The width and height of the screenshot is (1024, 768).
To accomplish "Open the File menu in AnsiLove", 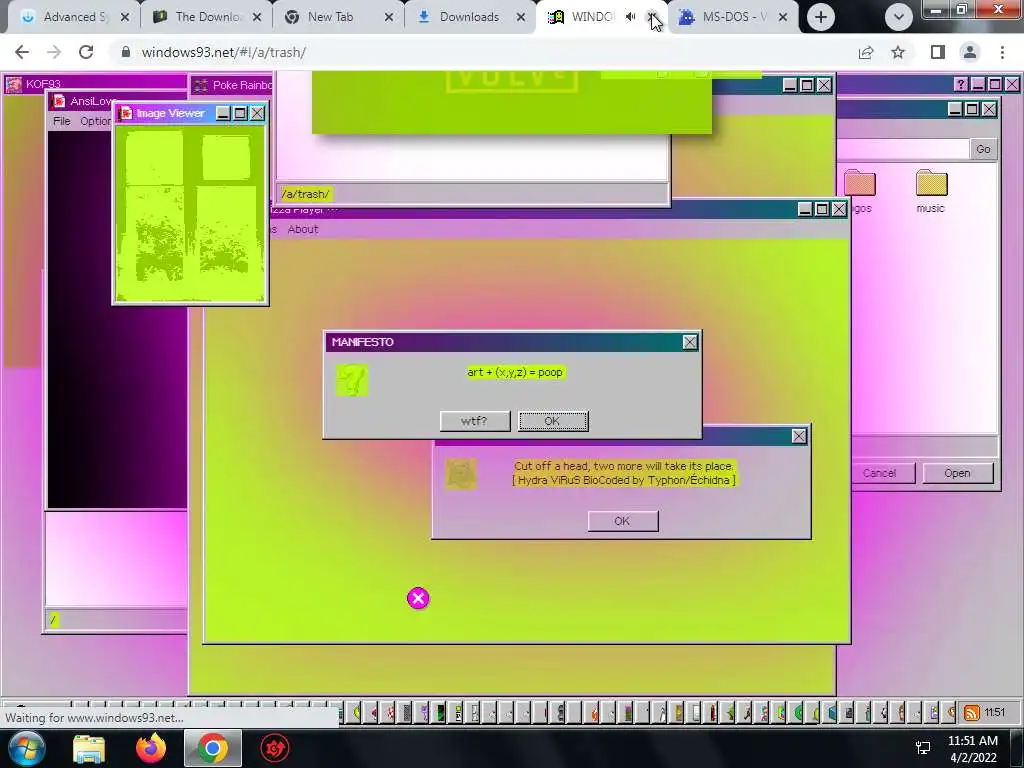I will point(62,121).
